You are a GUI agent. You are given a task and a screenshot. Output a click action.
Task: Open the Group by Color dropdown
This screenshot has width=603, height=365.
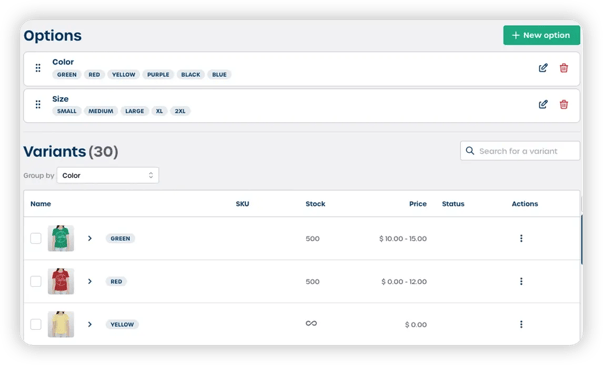click(x=108, y=175)
